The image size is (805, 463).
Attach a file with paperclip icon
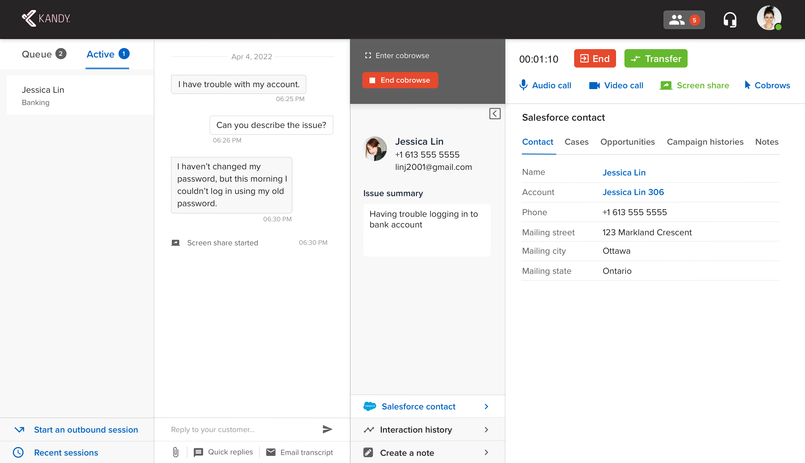[x=176, y=452]
